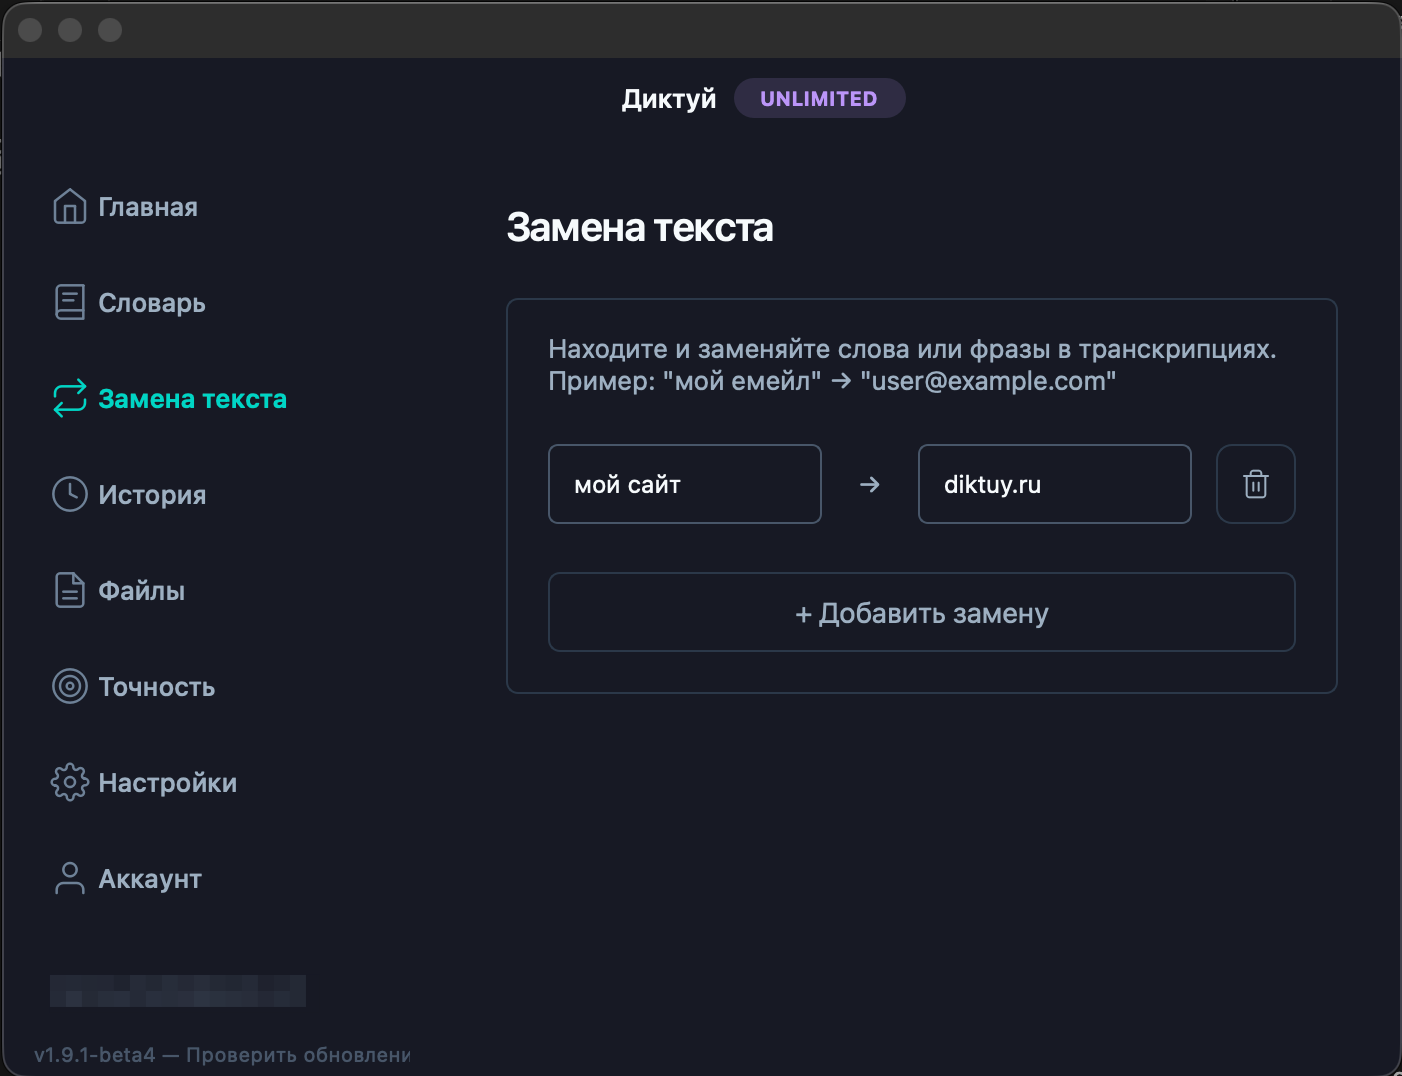Click the person icon beside Аккаунт

(x=69, y=878)
